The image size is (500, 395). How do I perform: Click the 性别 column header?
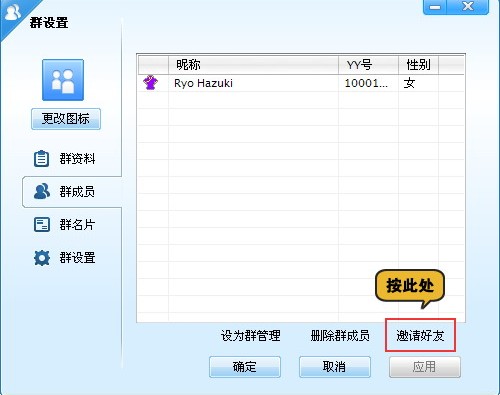[x=418, y=65]
